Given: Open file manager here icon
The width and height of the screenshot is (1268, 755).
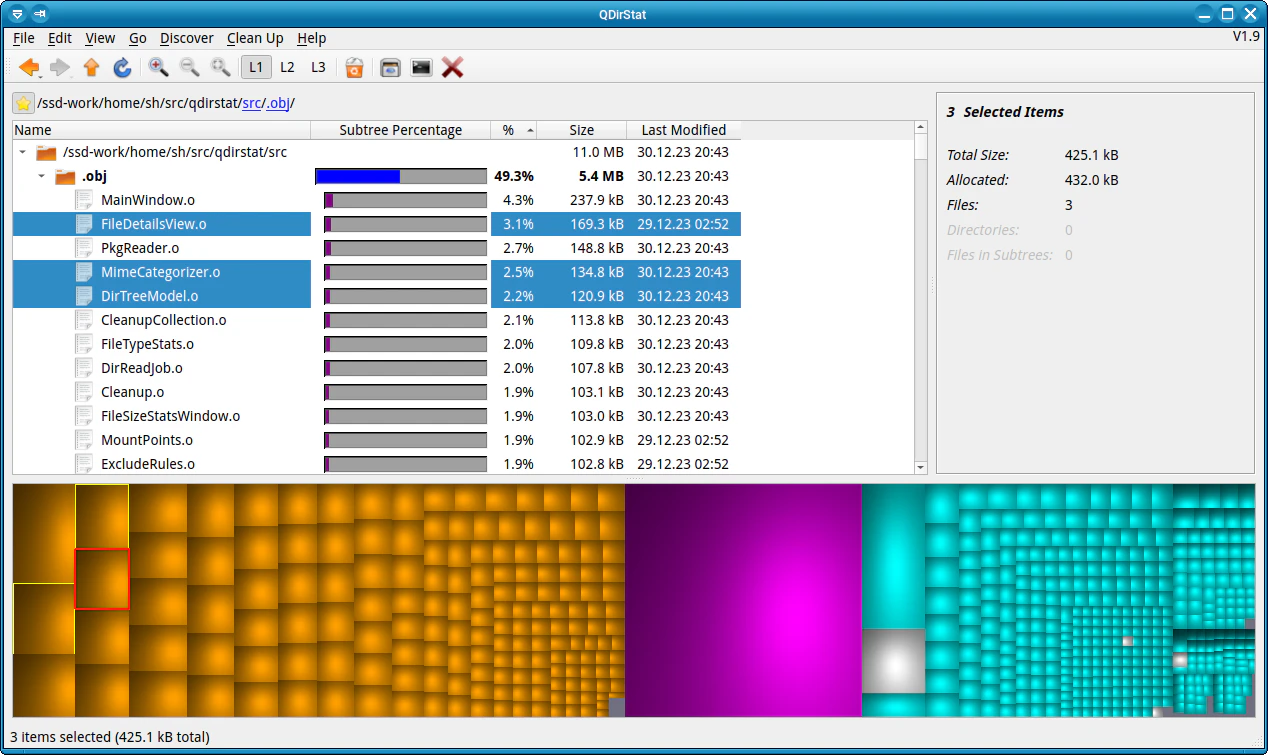Looking at the screenshot, I should coord(391,67).
